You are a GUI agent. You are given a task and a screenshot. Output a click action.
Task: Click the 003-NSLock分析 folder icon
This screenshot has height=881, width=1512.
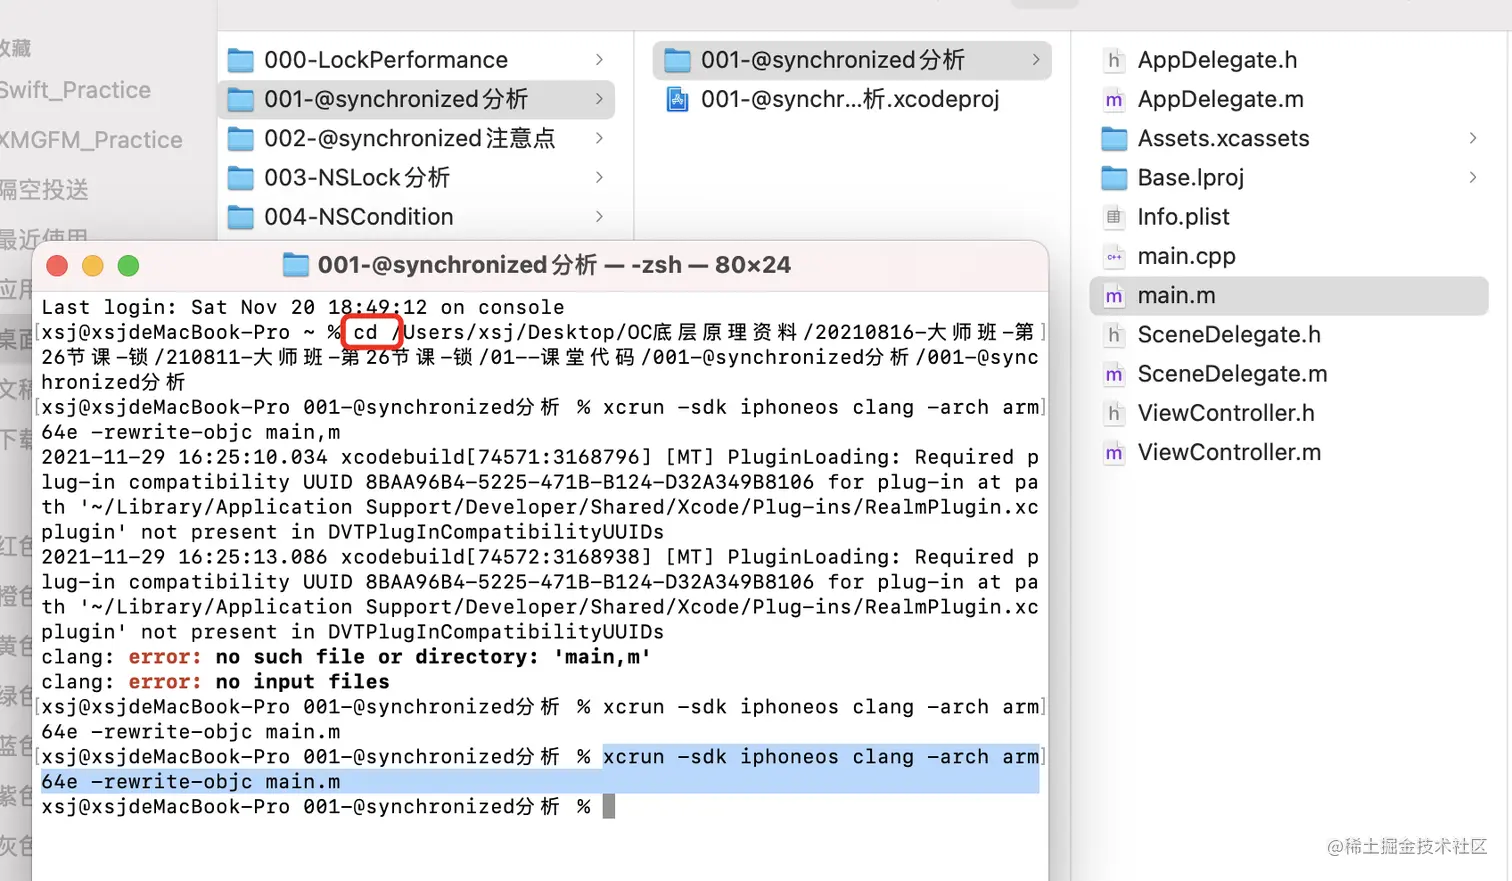240,178
